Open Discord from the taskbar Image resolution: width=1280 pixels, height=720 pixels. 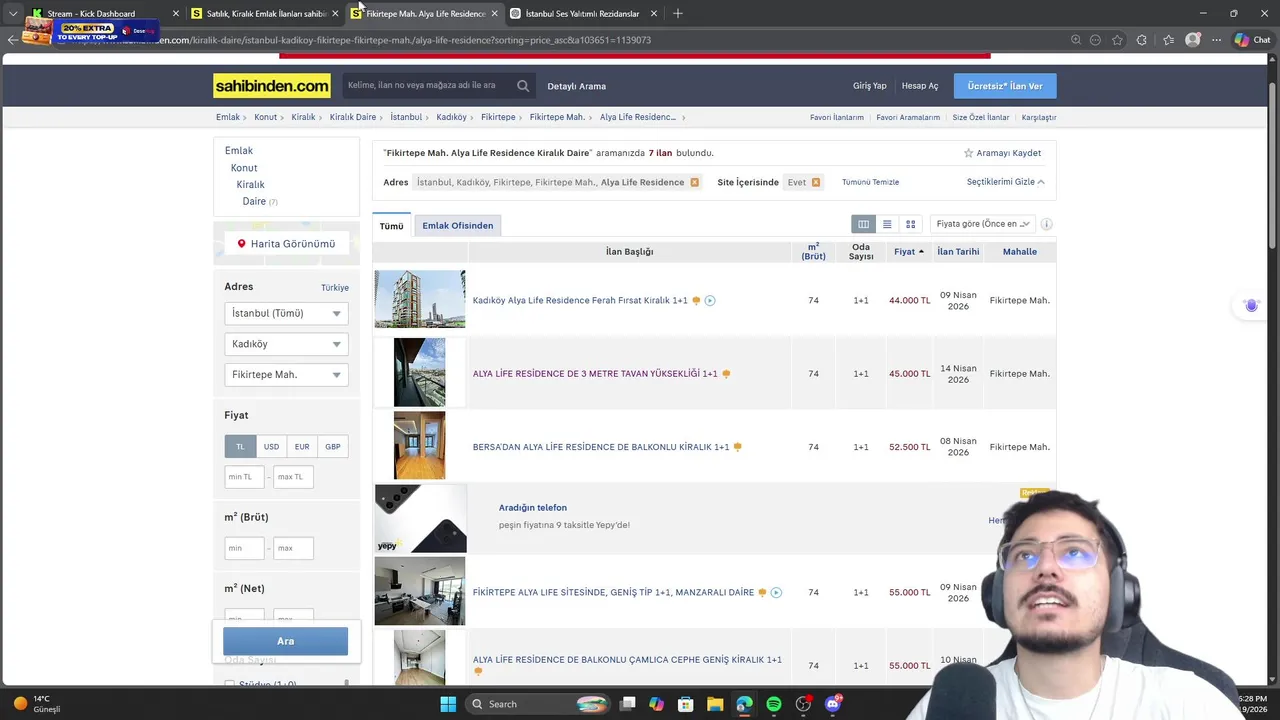[833, 704]
